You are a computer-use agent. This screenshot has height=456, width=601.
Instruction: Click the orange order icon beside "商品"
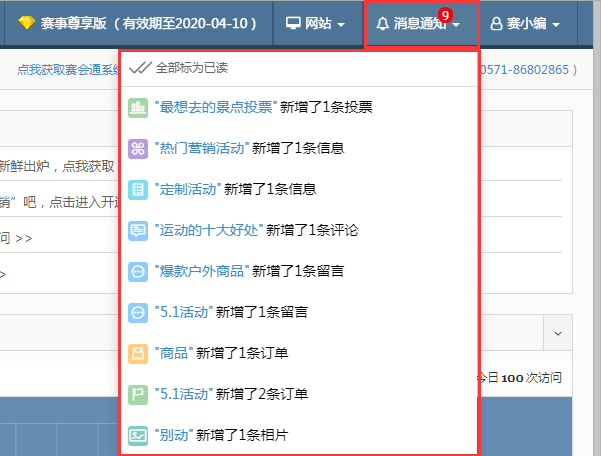[x=138, y=353]
